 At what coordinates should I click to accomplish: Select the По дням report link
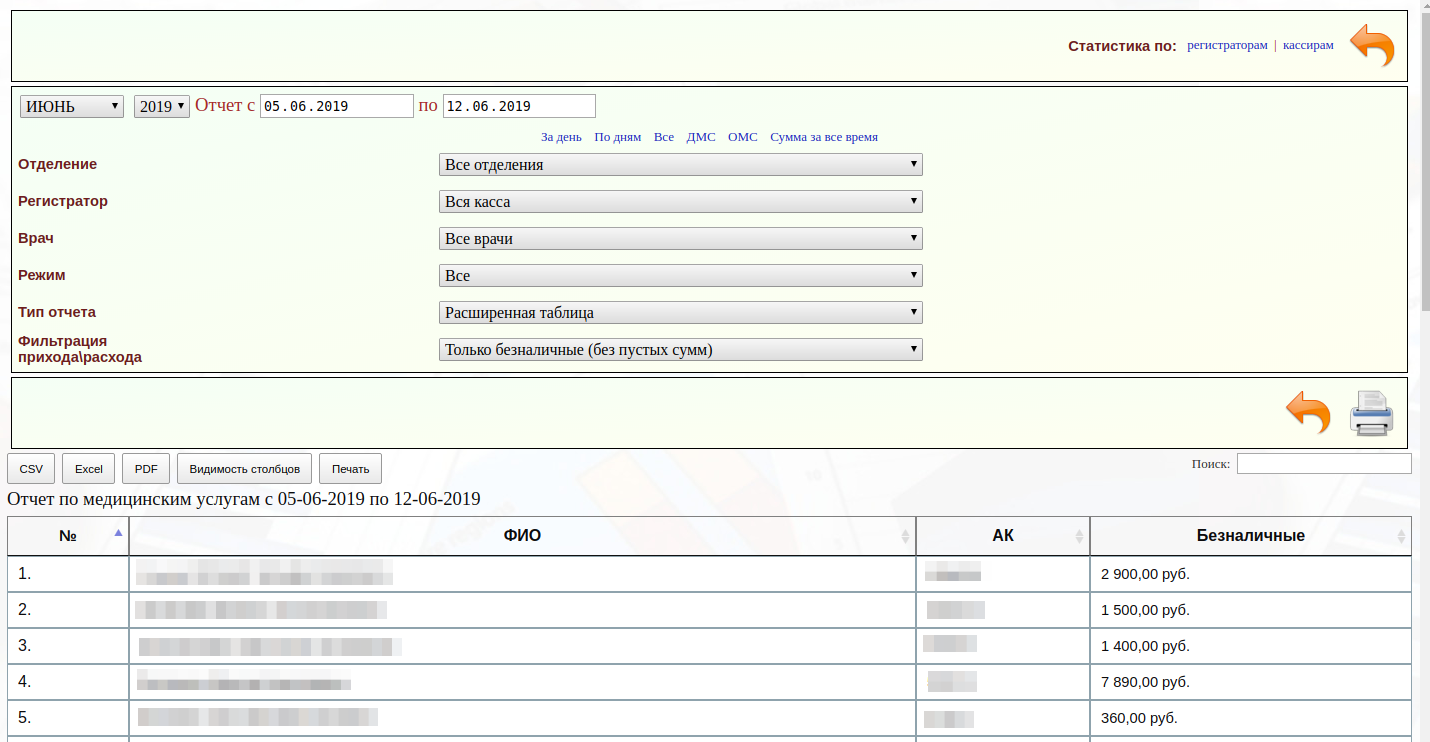point(617,137)
